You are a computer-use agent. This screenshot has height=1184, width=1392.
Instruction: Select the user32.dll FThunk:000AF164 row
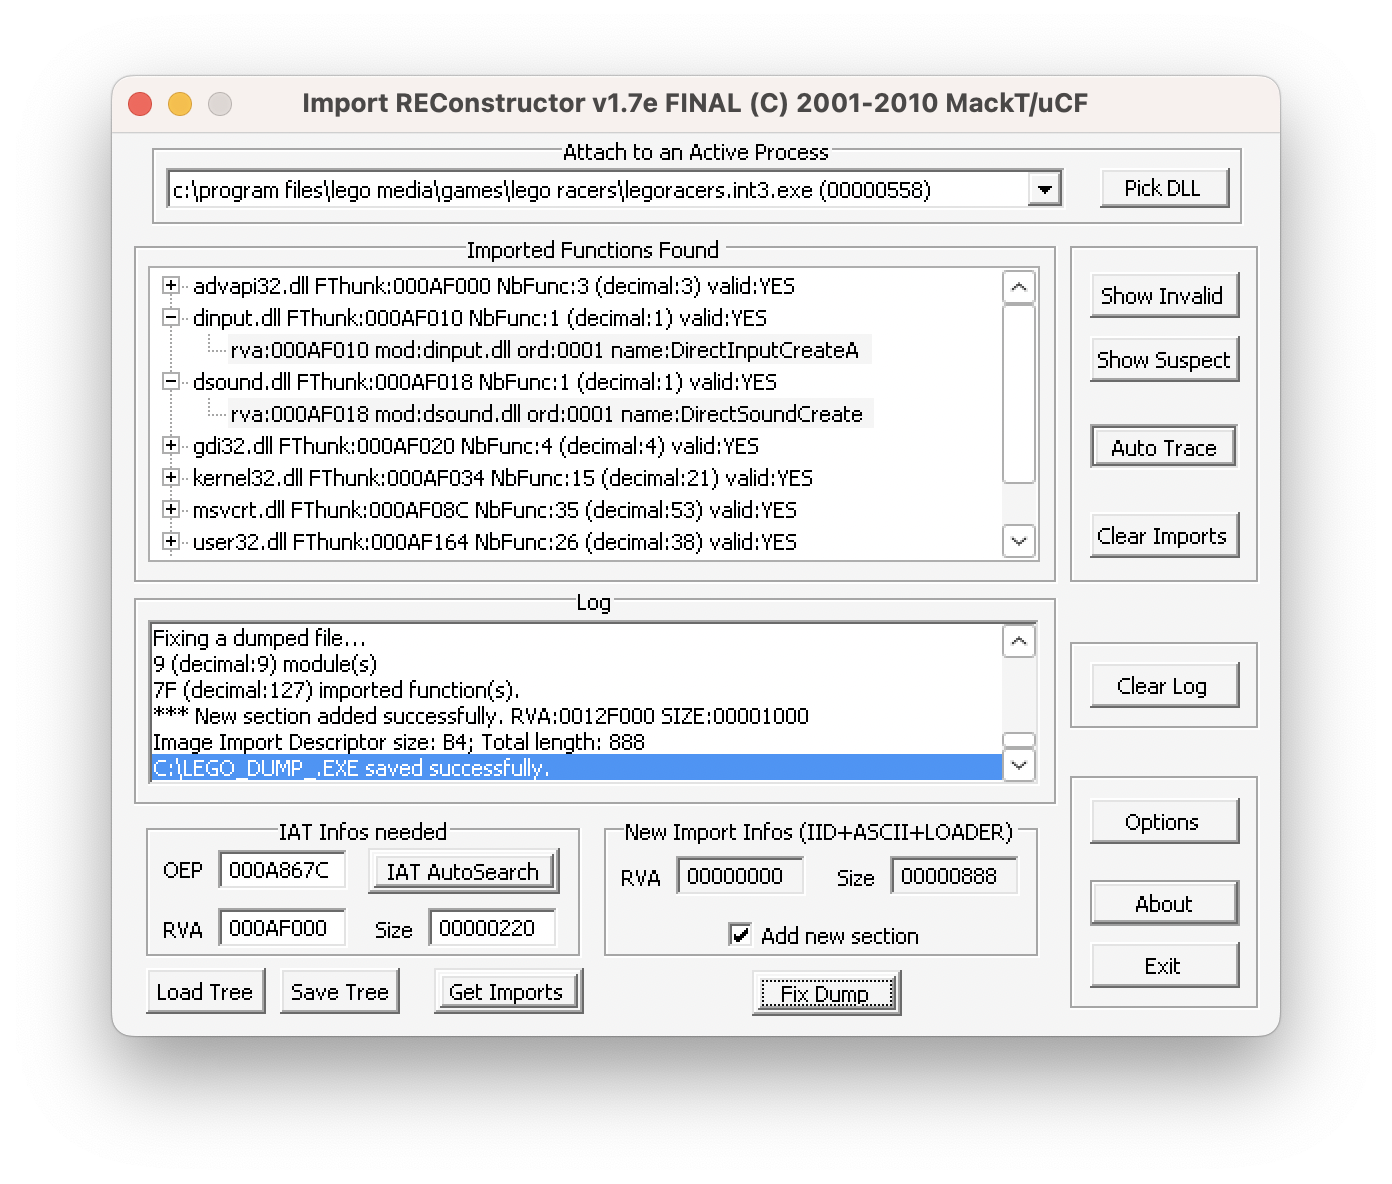tap(495, 542)
